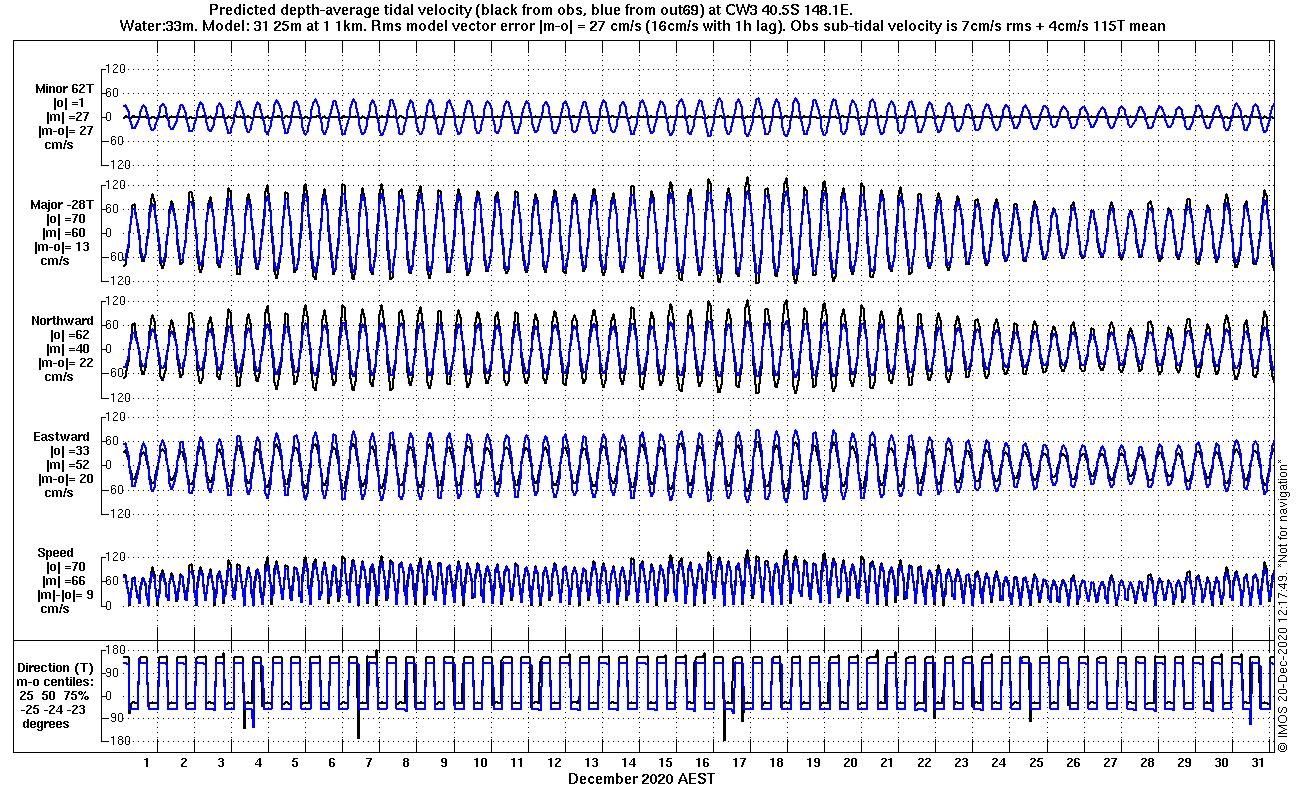The width and height of the screenshot is (1300, 800).
Task: Click x-axis tick label '10'
Action: [x=480, y=763]
